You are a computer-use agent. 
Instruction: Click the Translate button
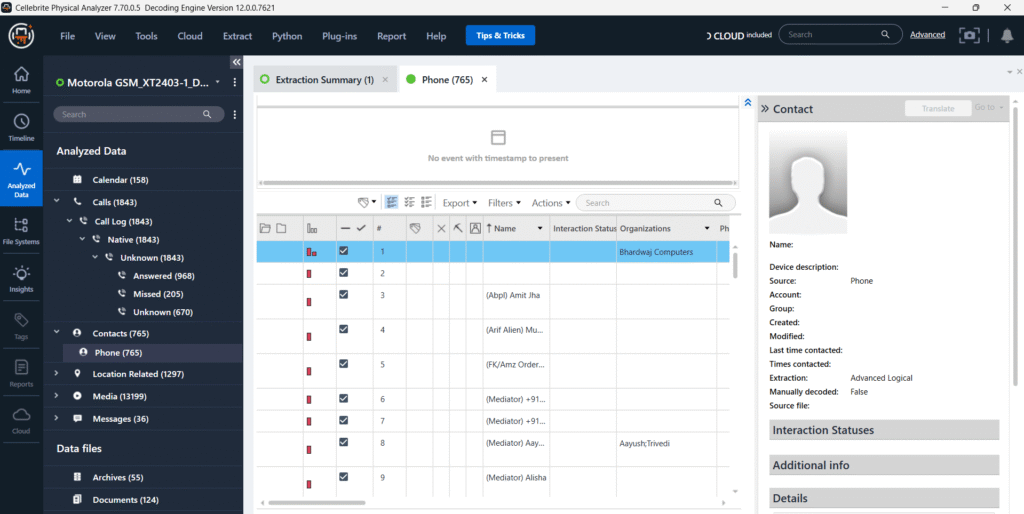tap(938, 108)
